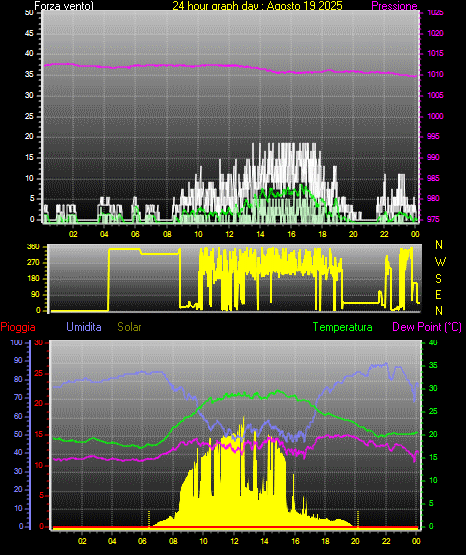This screenshot has height=555, width=466.
Task: Click the 1010 value on pressure axis
Action: coord(435,74)
